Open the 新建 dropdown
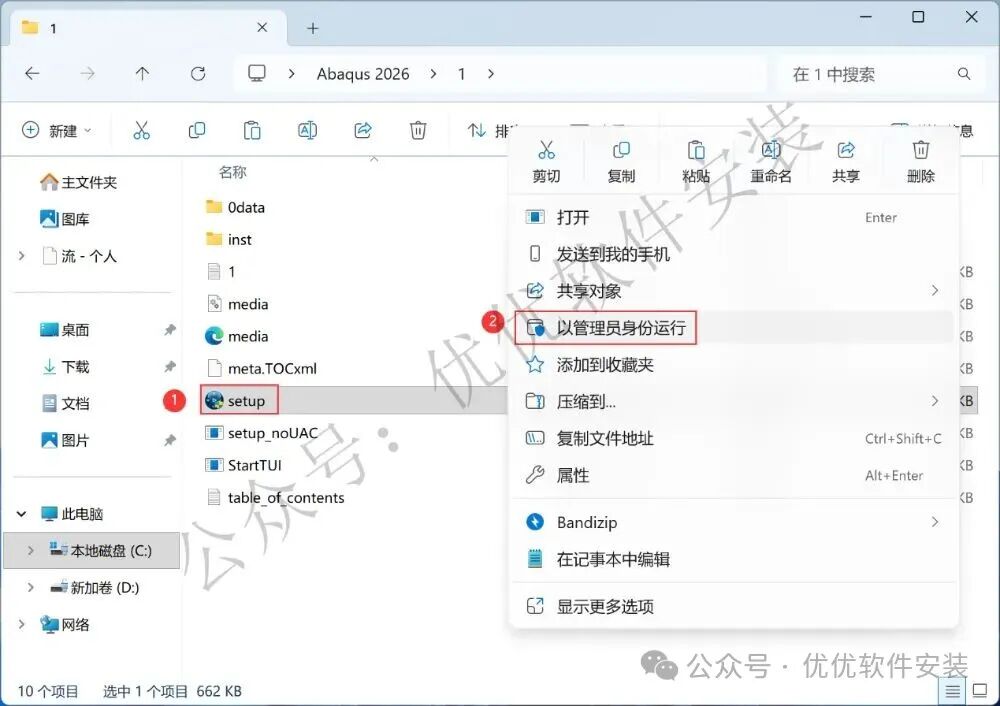The image size is (1000, 706). (57, 131)
